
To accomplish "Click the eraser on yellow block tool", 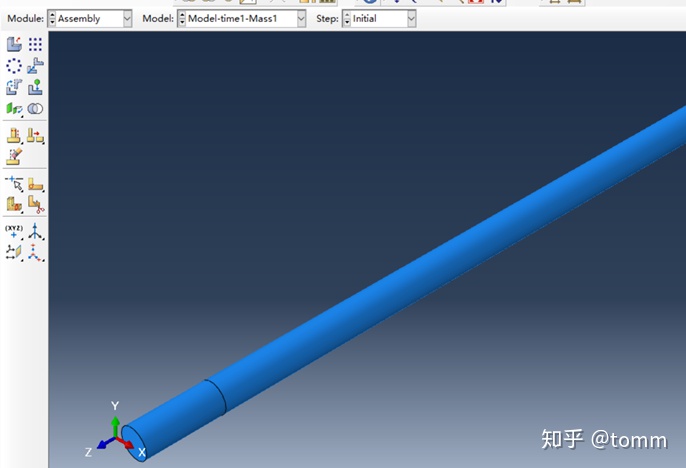I will [14, 156].
